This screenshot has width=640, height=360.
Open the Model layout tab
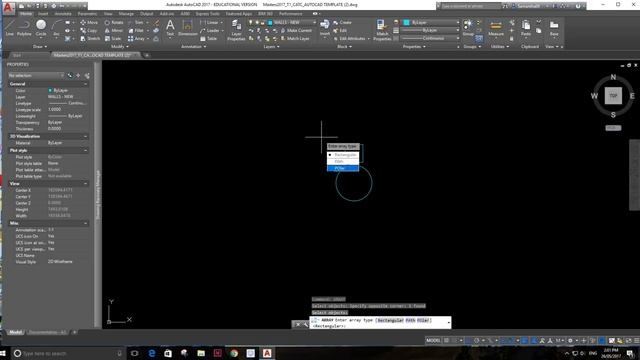16,332
